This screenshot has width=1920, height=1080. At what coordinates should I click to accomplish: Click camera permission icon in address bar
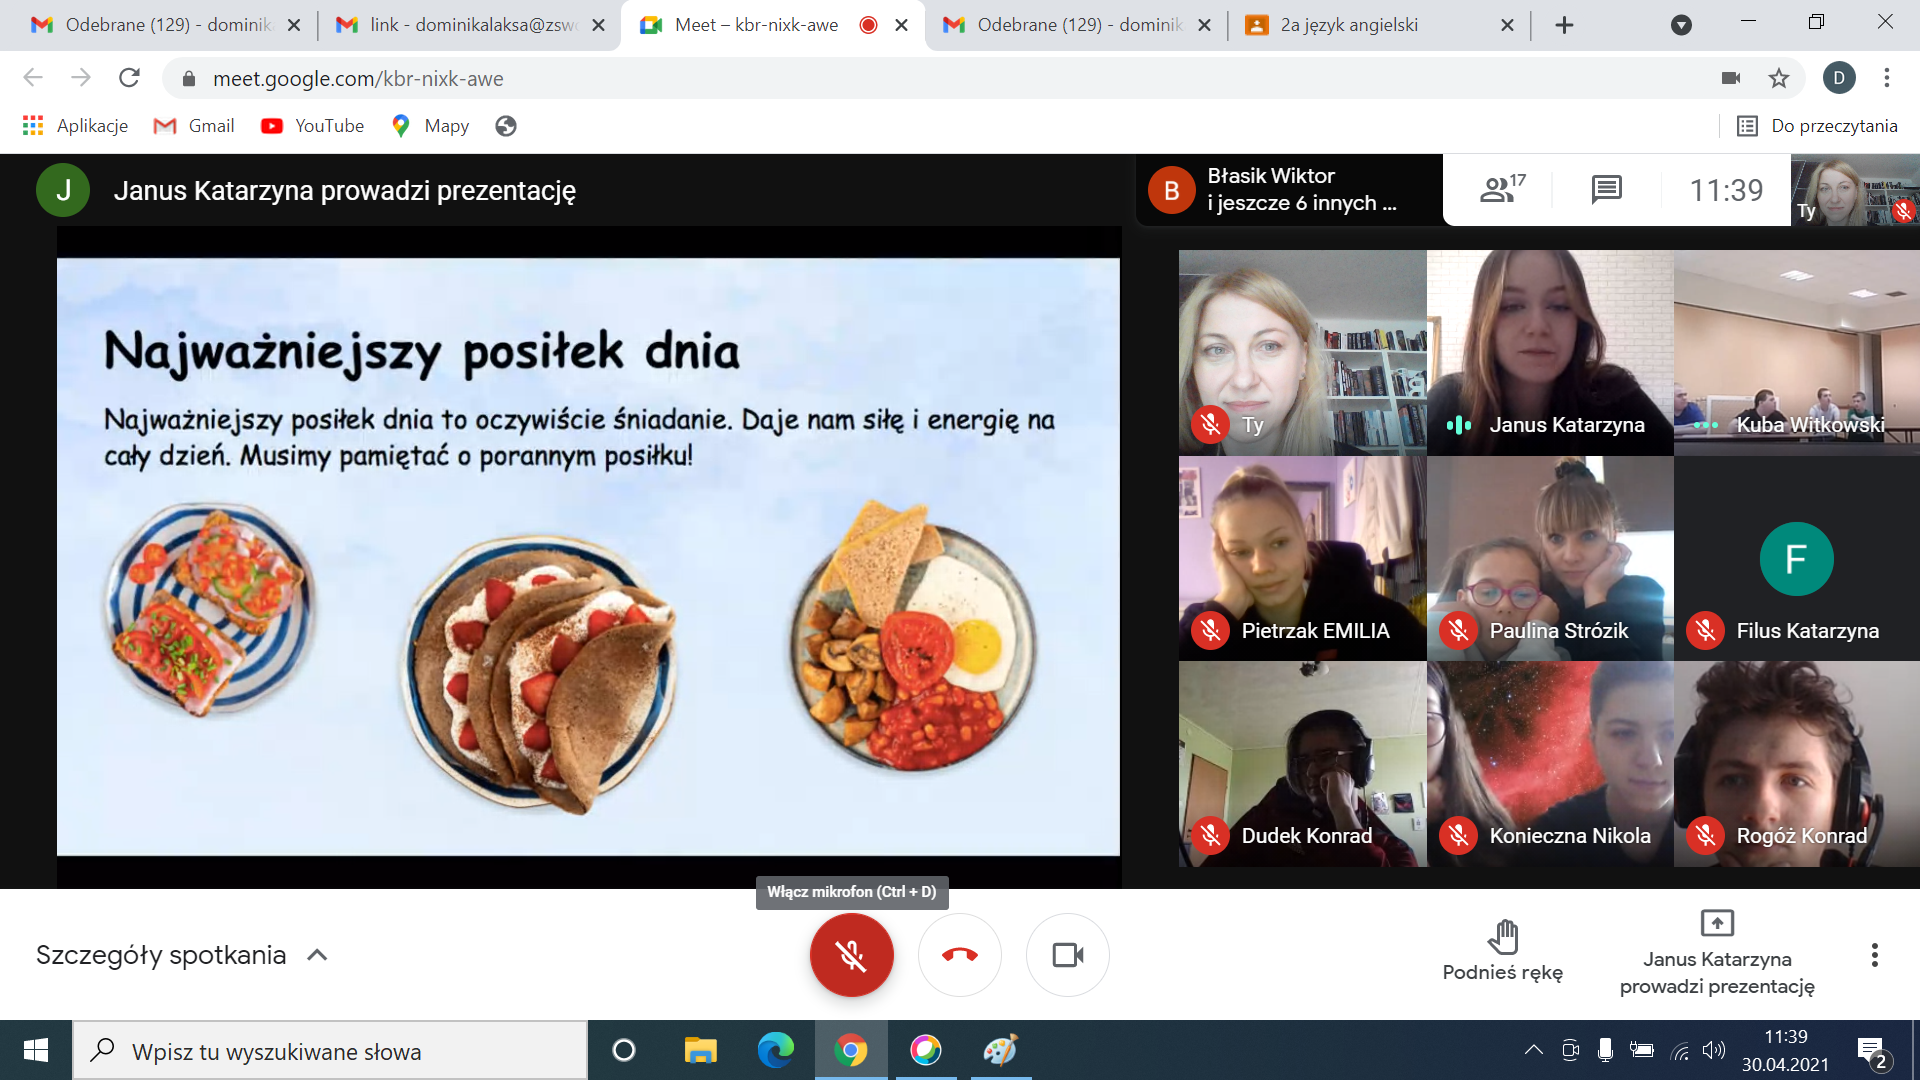(x=1731, y=78)
